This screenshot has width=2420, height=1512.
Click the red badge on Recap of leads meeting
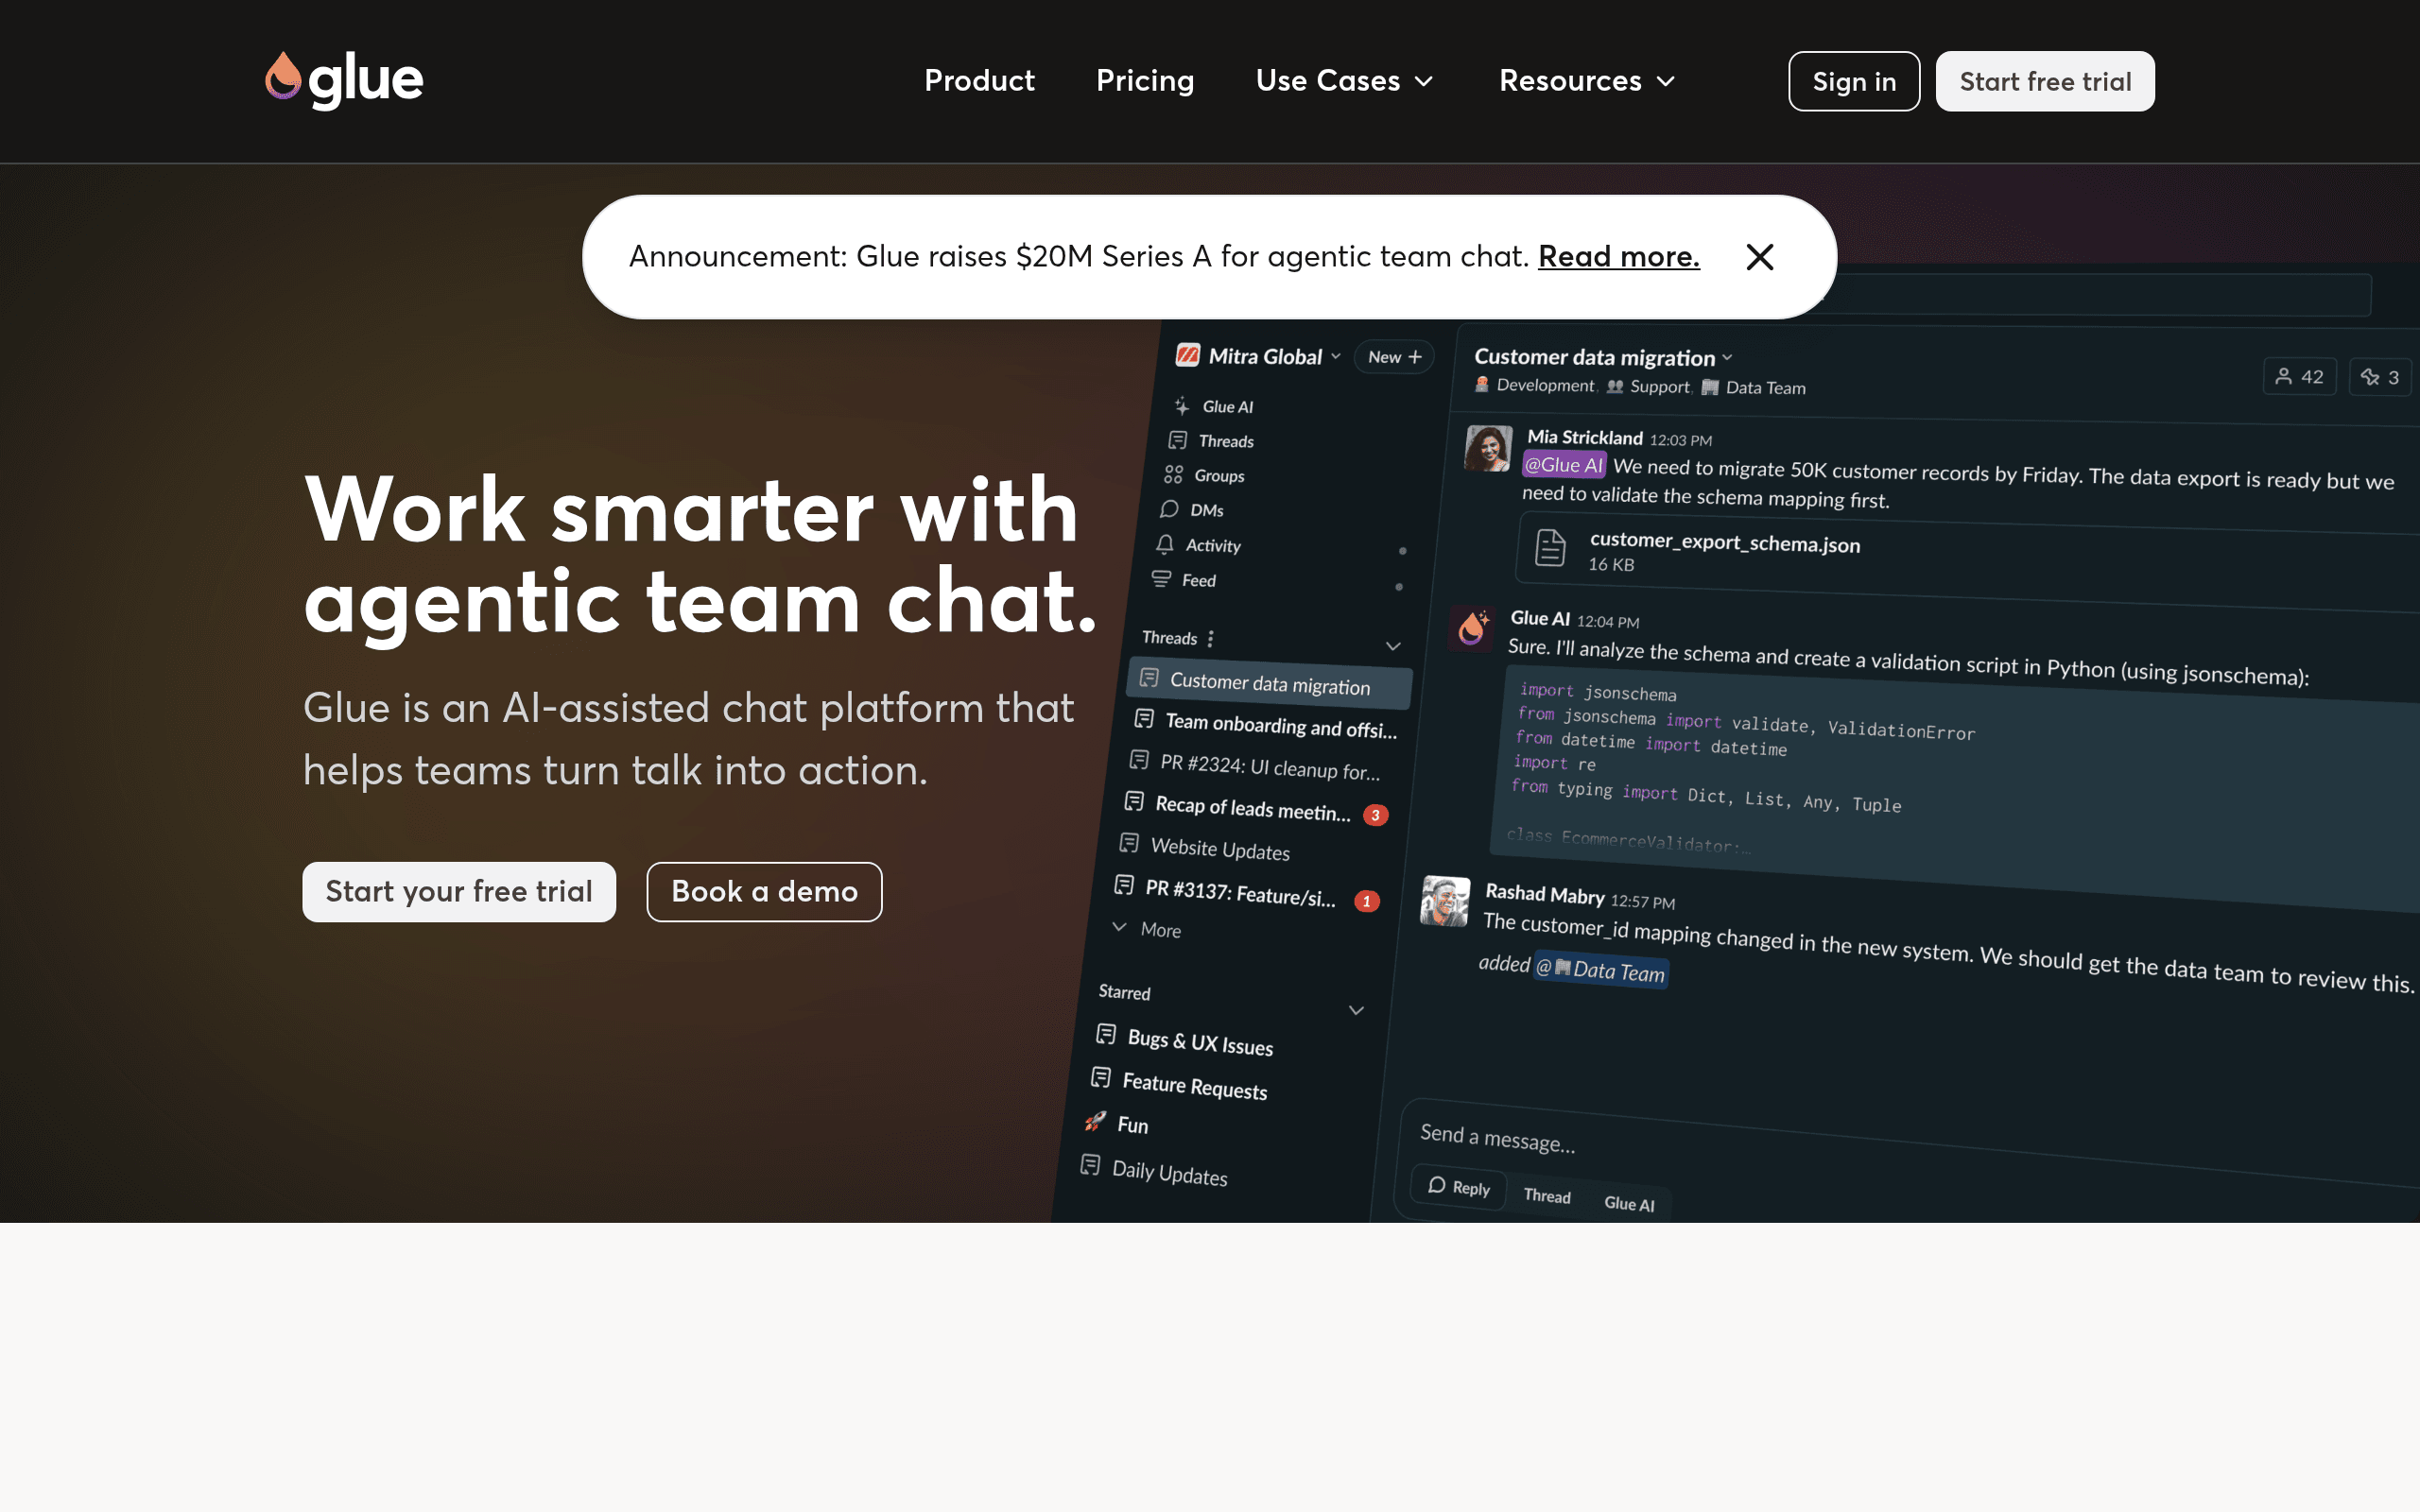tap(1375, 815)
